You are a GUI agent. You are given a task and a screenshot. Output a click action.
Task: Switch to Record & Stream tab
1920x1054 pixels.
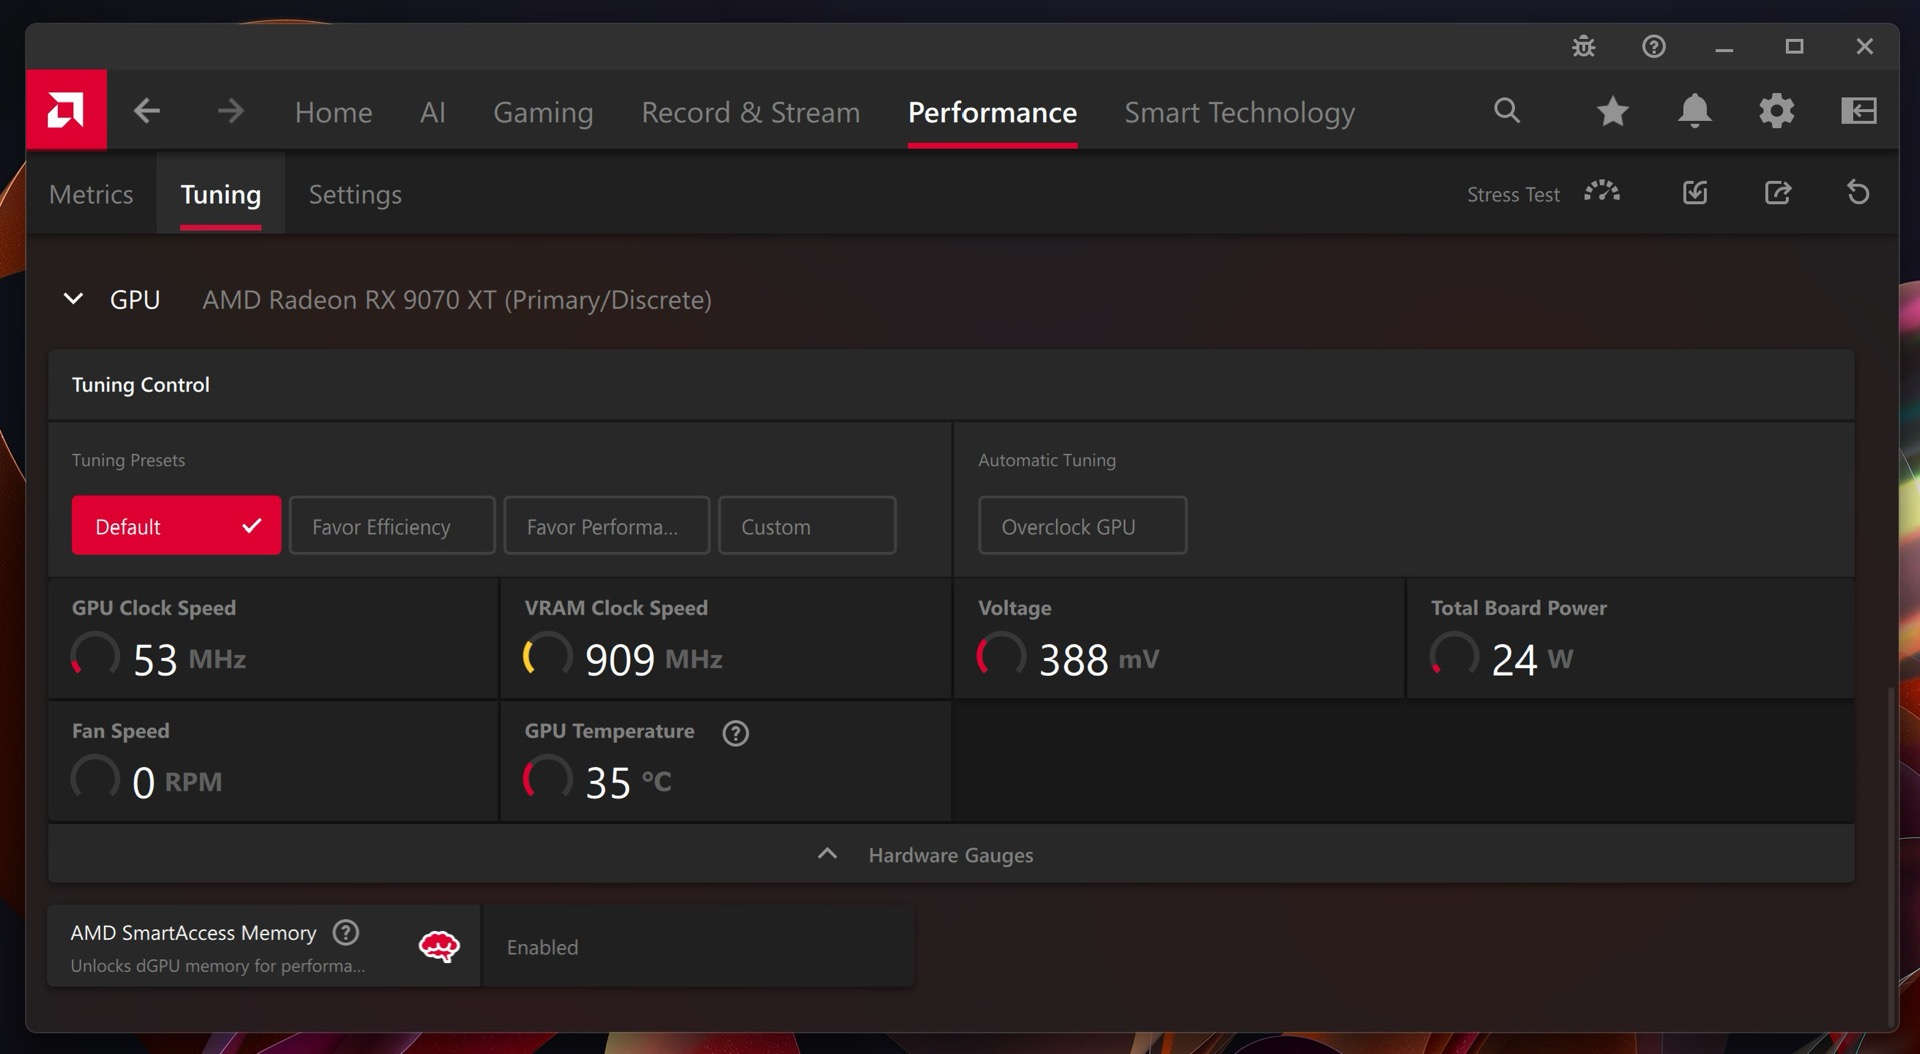point(750,112)
